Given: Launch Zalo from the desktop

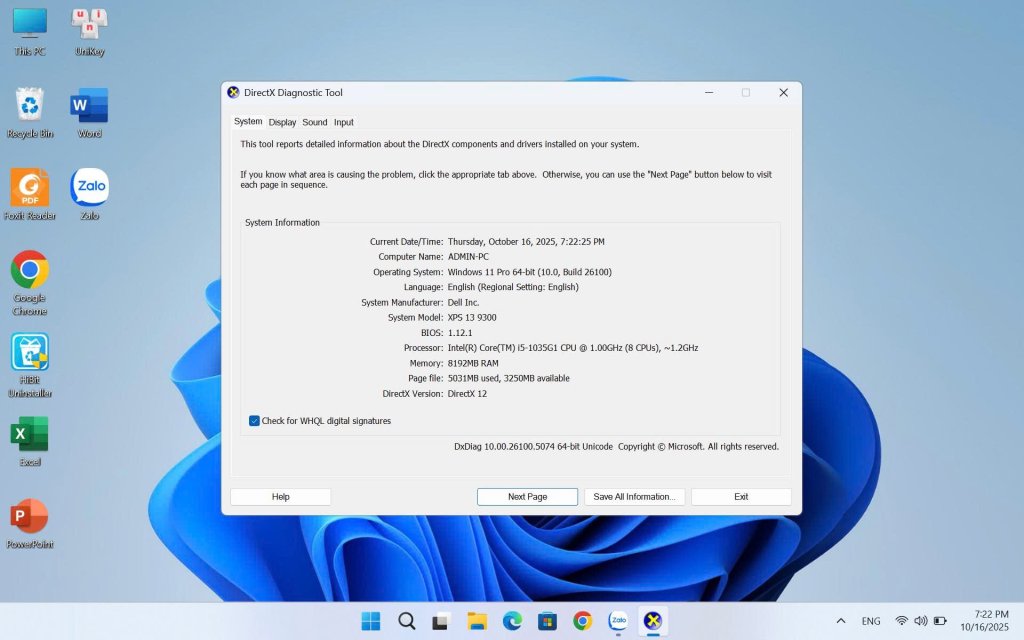Looking at the screenshot, I should (90, 188).
